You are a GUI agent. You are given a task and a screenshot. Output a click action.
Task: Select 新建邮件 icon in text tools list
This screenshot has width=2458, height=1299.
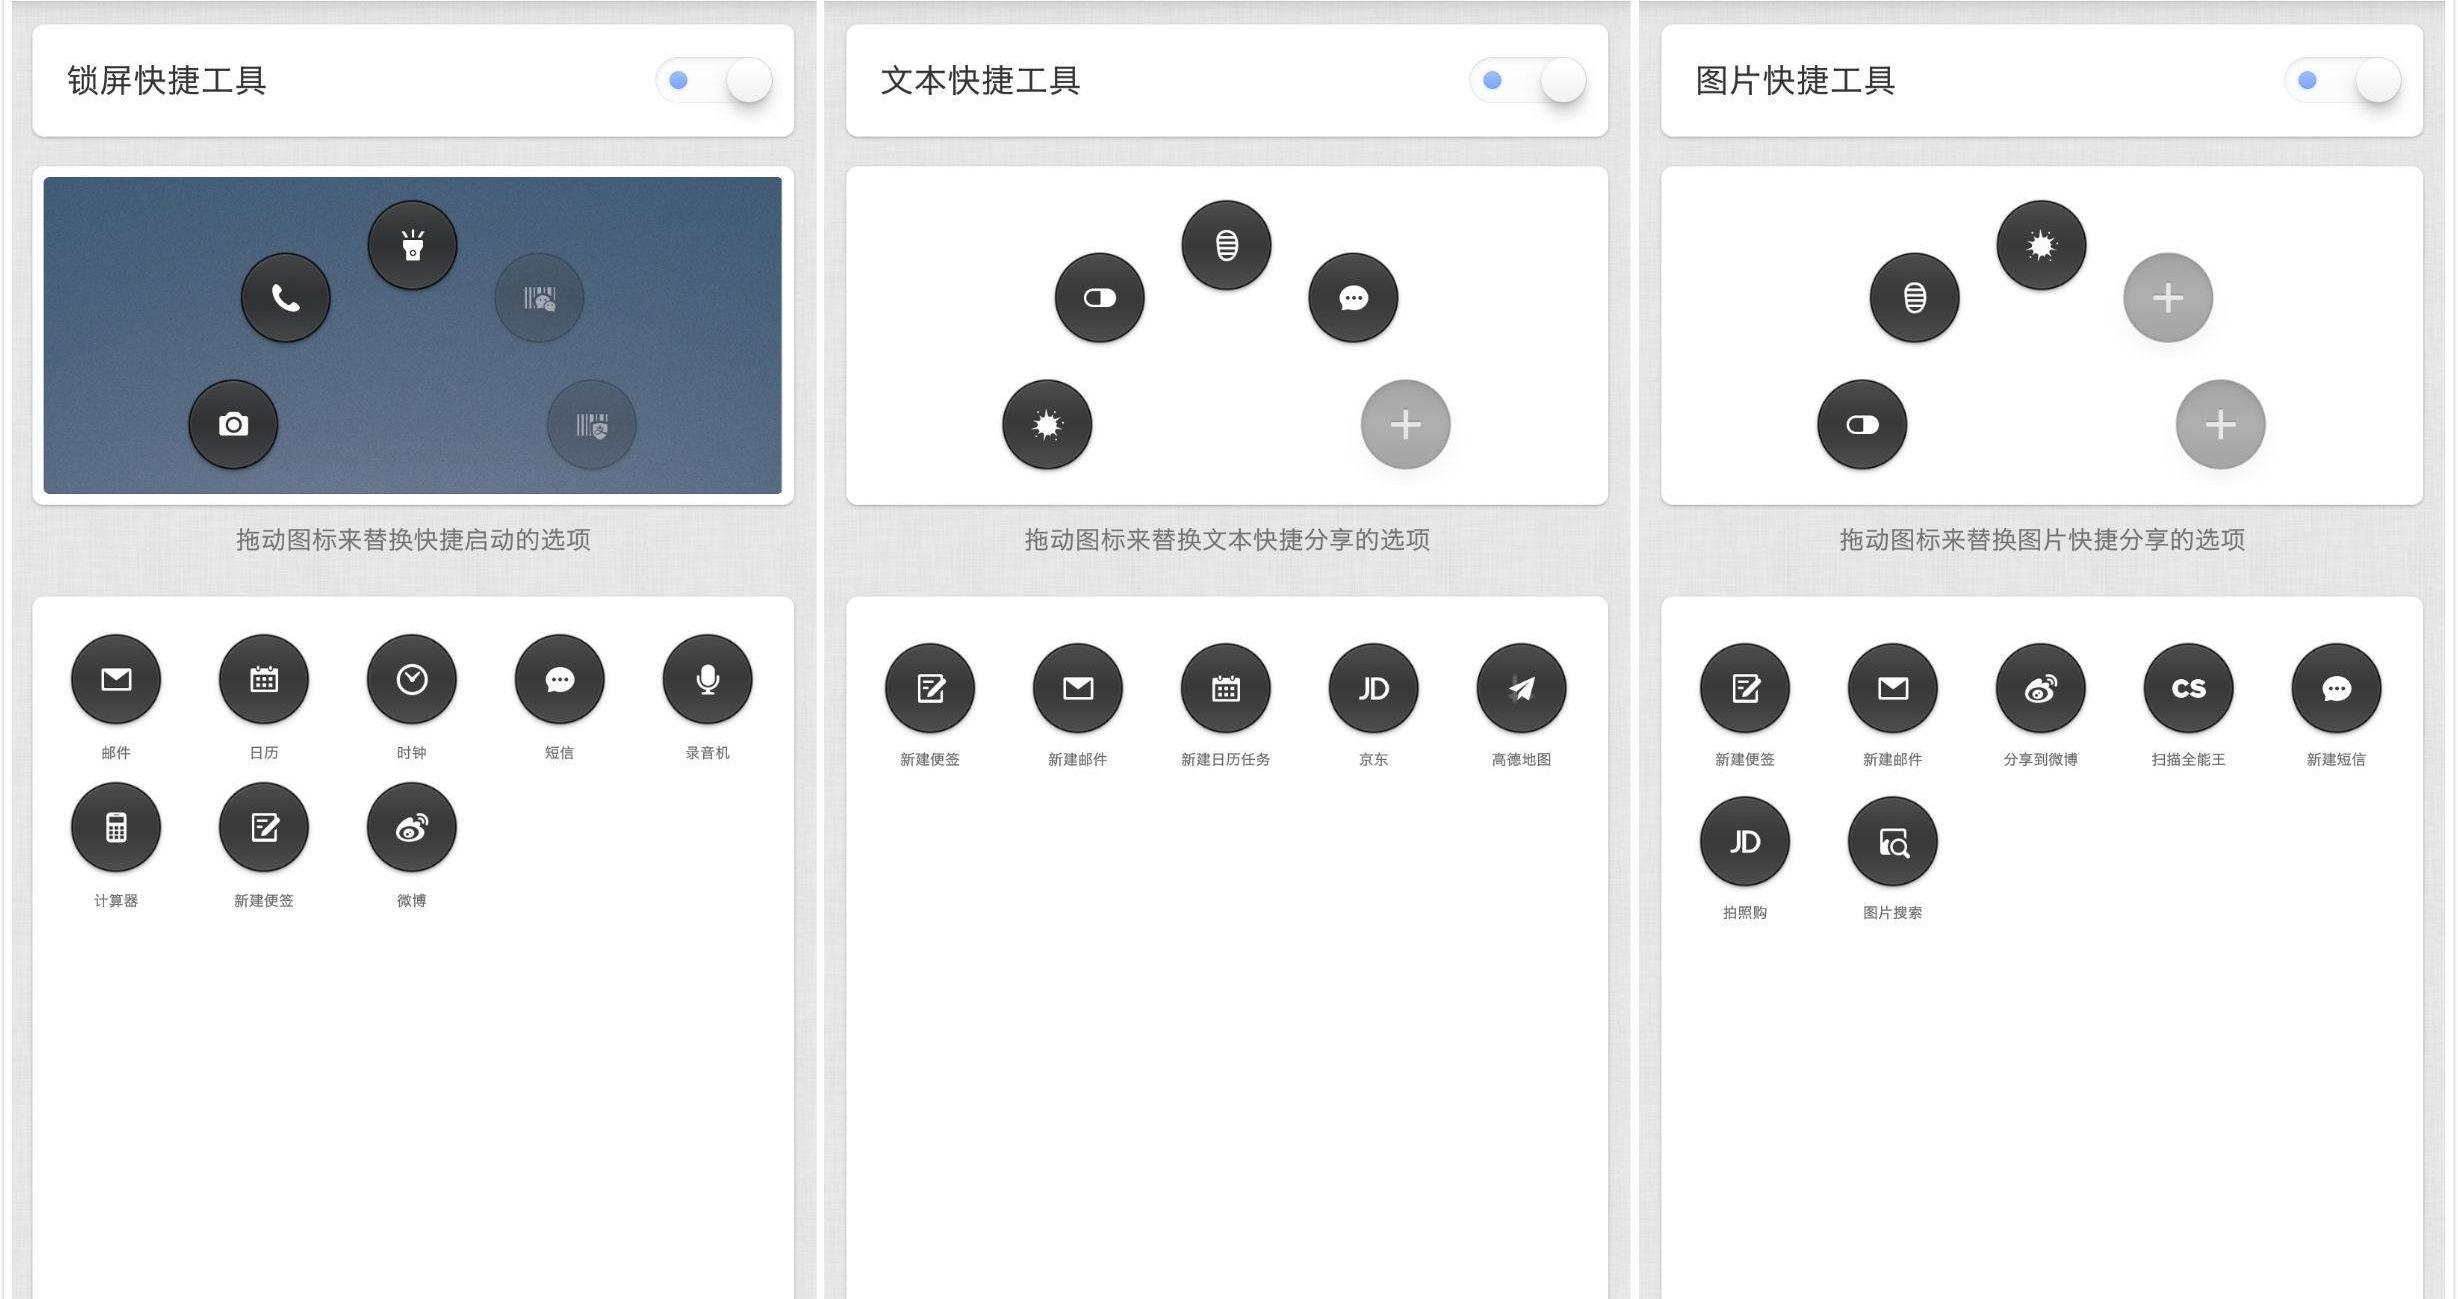click(x=1078, y=688)
